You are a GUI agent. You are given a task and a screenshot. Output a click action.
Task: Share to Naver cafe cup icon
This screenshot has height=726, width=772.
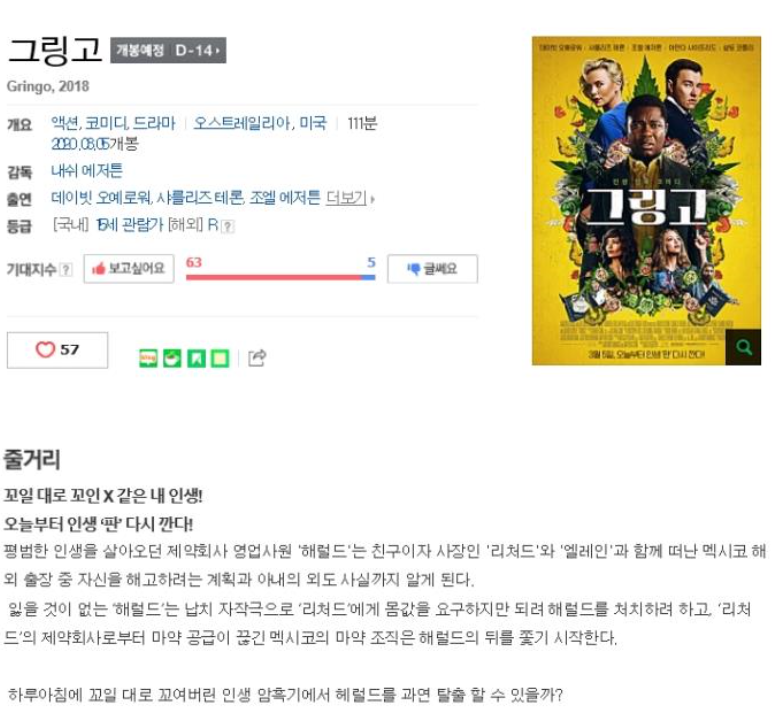pos(172,358)
